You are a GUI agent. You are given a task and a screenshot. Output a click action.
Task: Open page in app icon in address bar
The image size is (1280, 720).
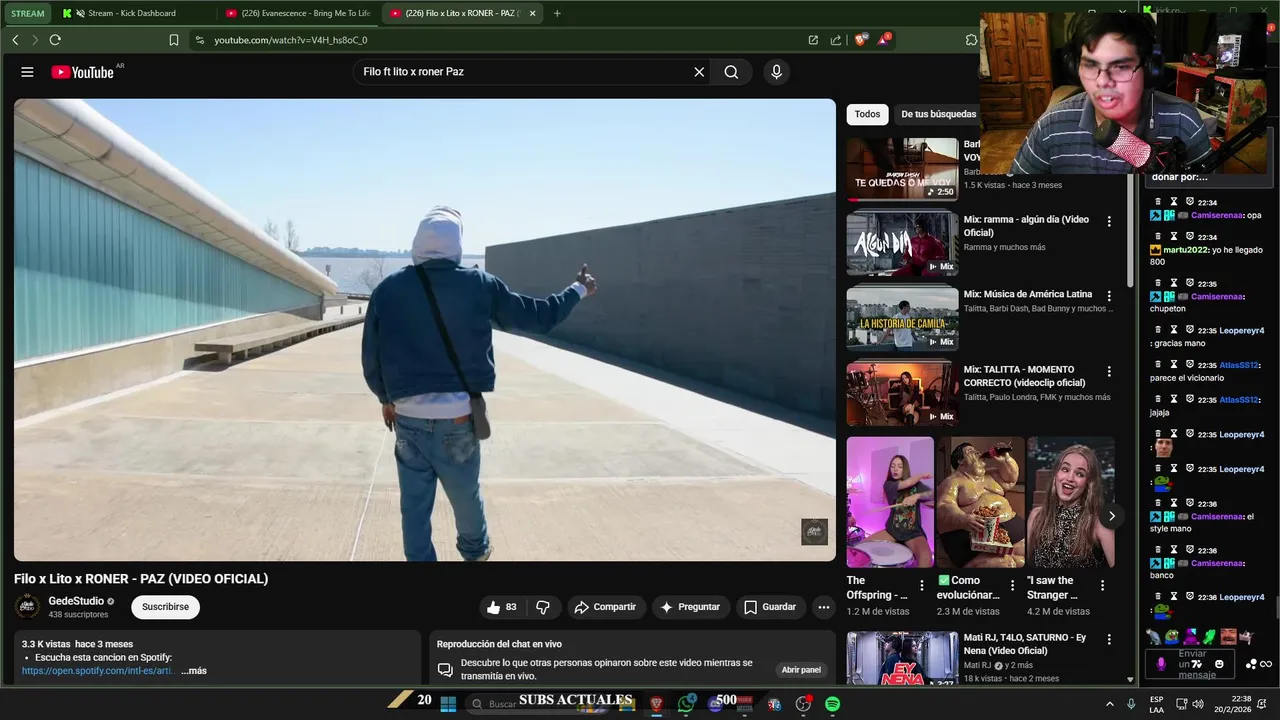[813, 40]
